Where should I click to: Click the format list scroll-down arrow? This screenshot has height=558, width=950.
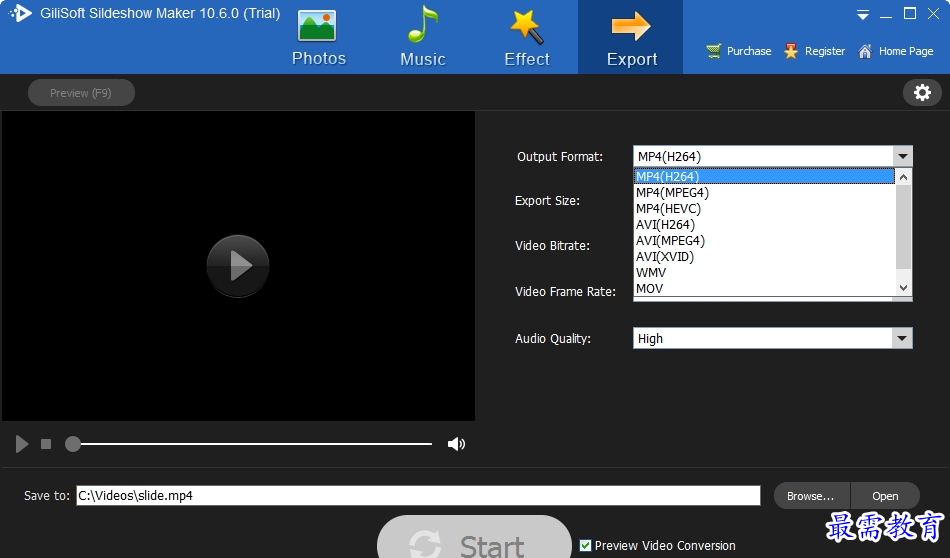(x=903, y=288)
